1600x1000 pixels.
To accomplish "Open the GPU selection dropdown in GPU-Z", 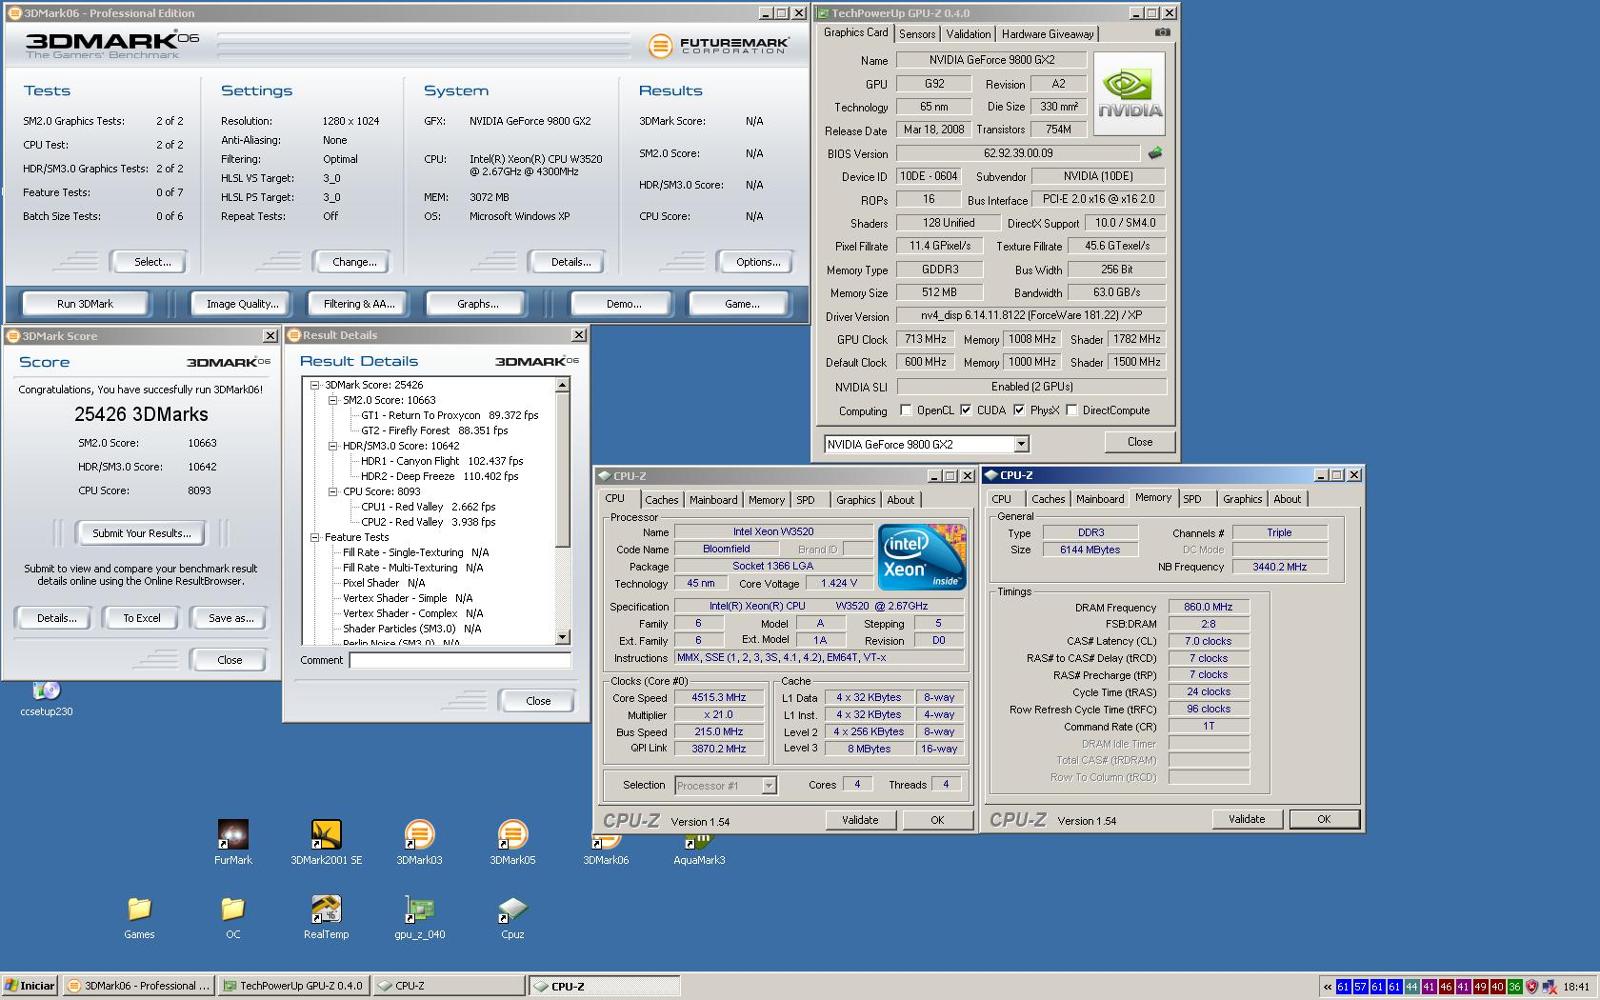I will click(x=1021, y=444).
